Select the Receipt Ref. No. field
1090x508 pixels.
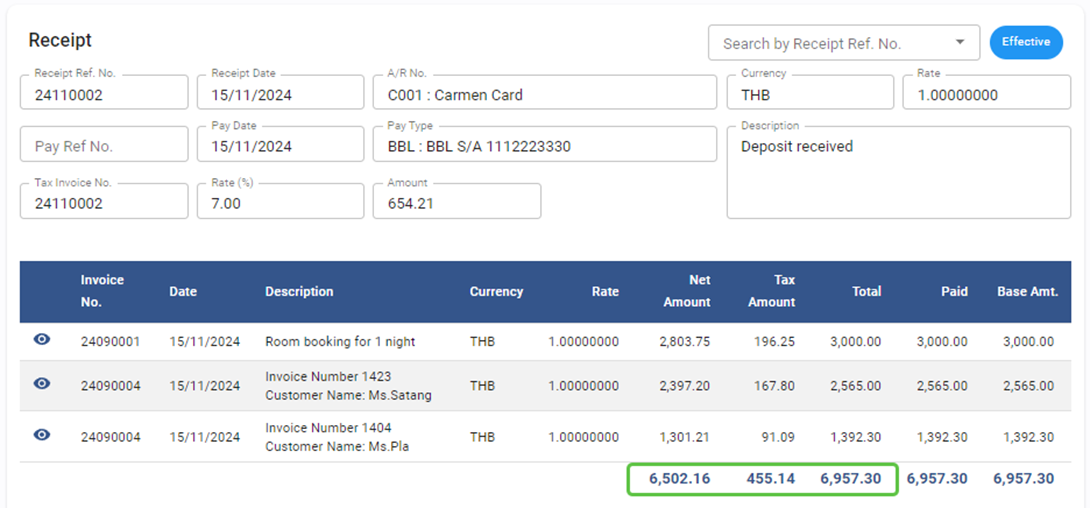pyautogui.click(x=104, y=95)
